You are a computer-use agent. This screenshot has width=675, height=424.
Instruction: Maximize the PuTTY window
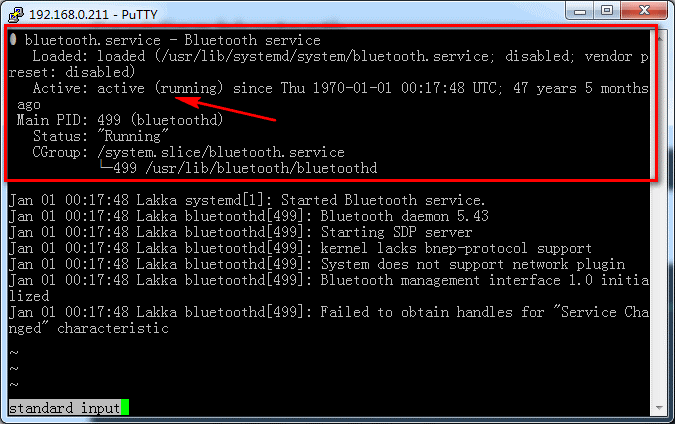(607, 9)
